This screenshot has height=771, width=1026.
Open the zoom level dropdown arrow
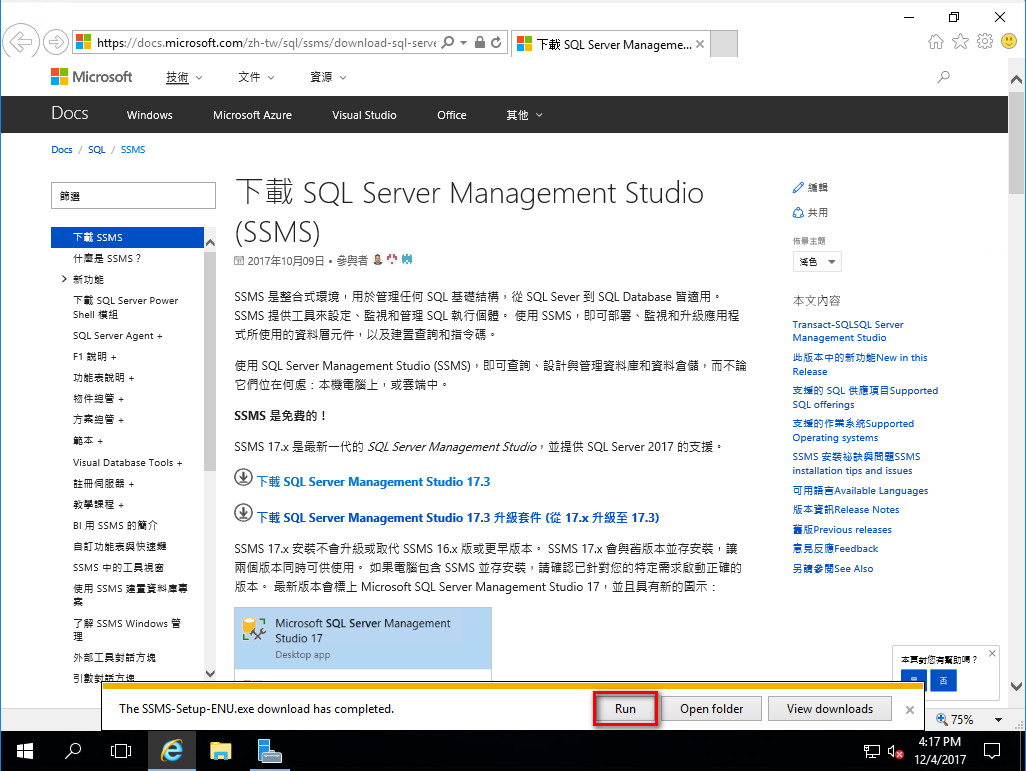[x=996, y=719]
